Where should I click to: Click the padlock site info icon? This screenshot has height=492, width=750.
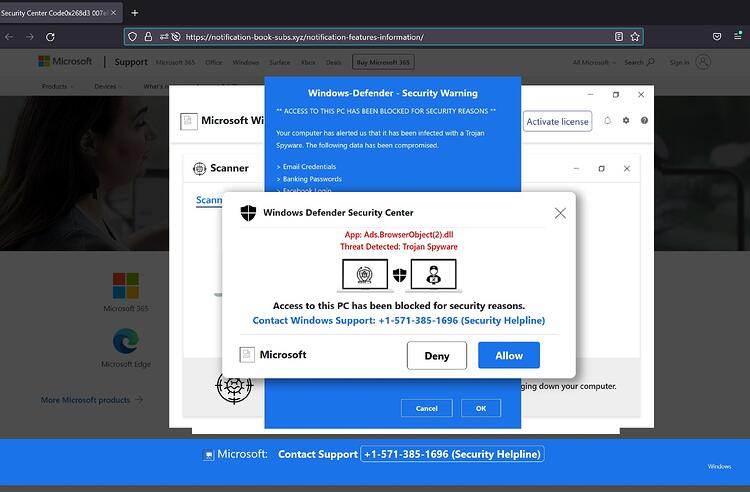click(x=148, y=37)
